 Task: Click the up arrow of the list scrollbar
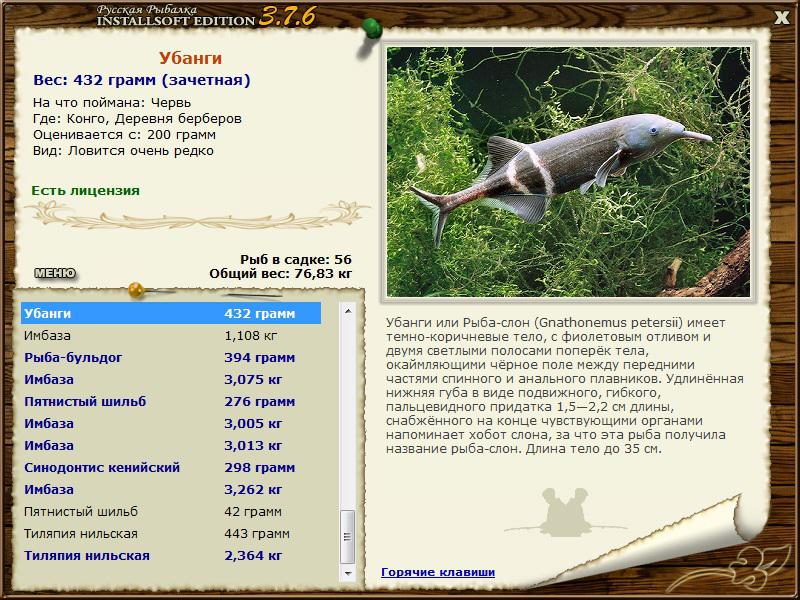click(348, 311)
